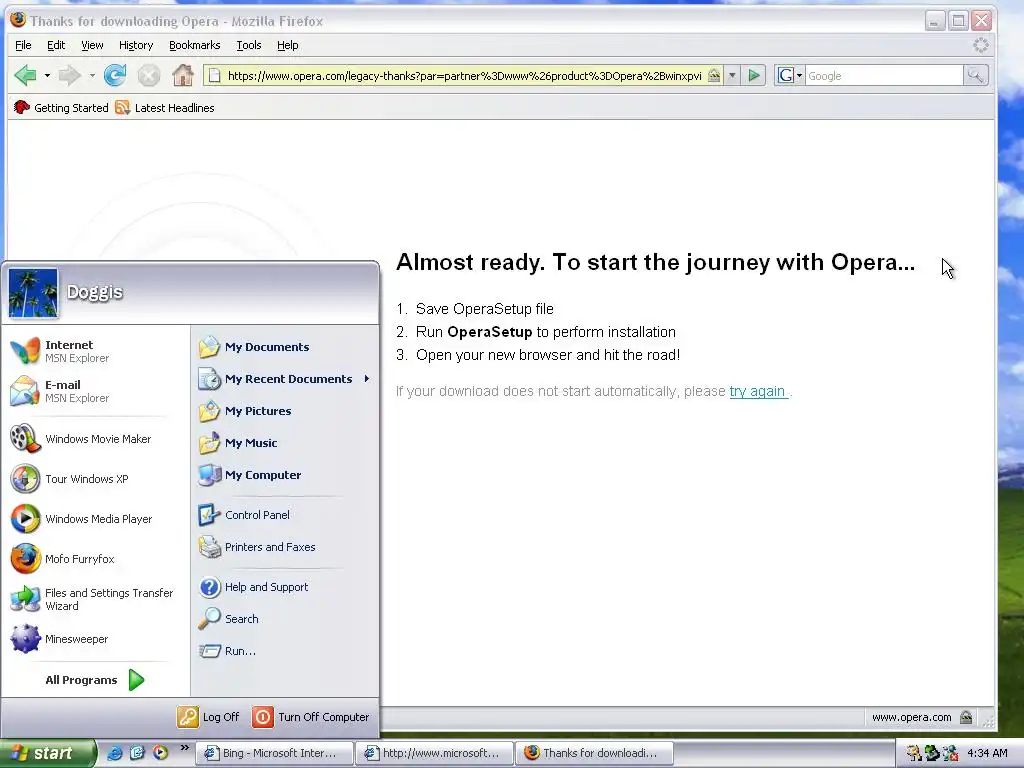Open the Home page icon

click(183, 76)
